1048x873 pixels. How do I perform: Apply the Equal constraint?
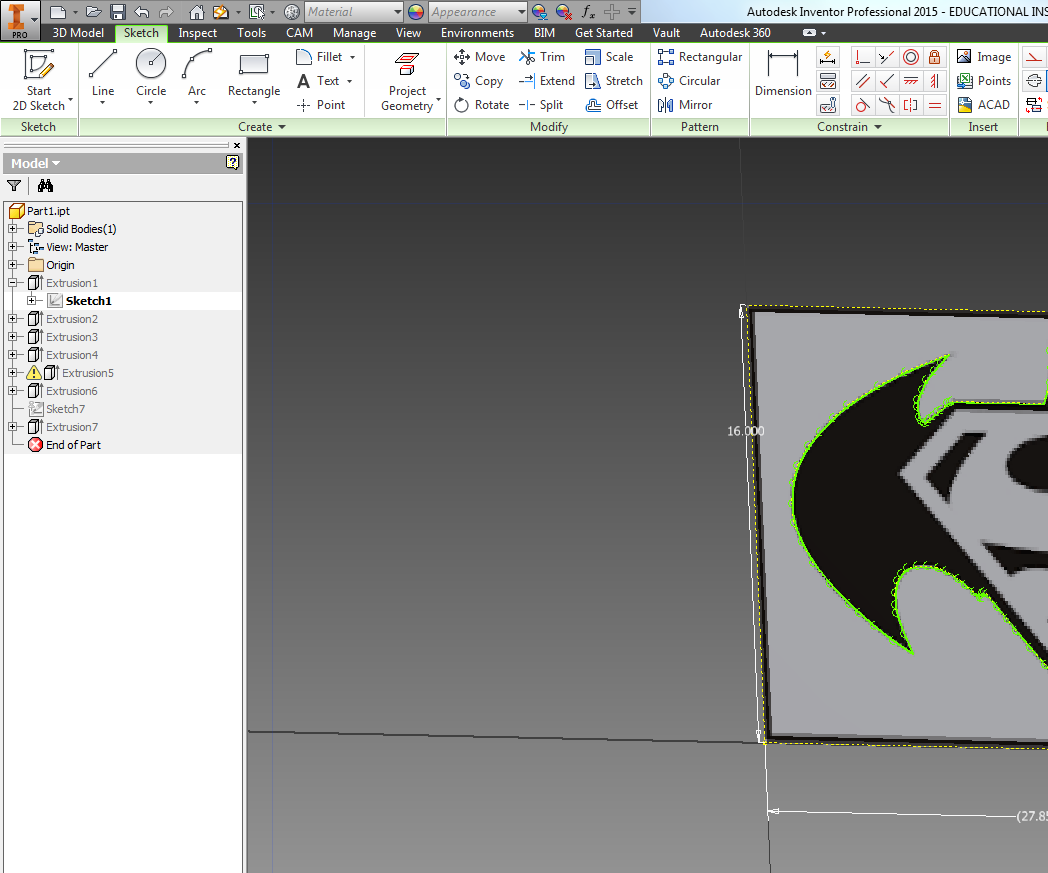[x=934, y=105]
